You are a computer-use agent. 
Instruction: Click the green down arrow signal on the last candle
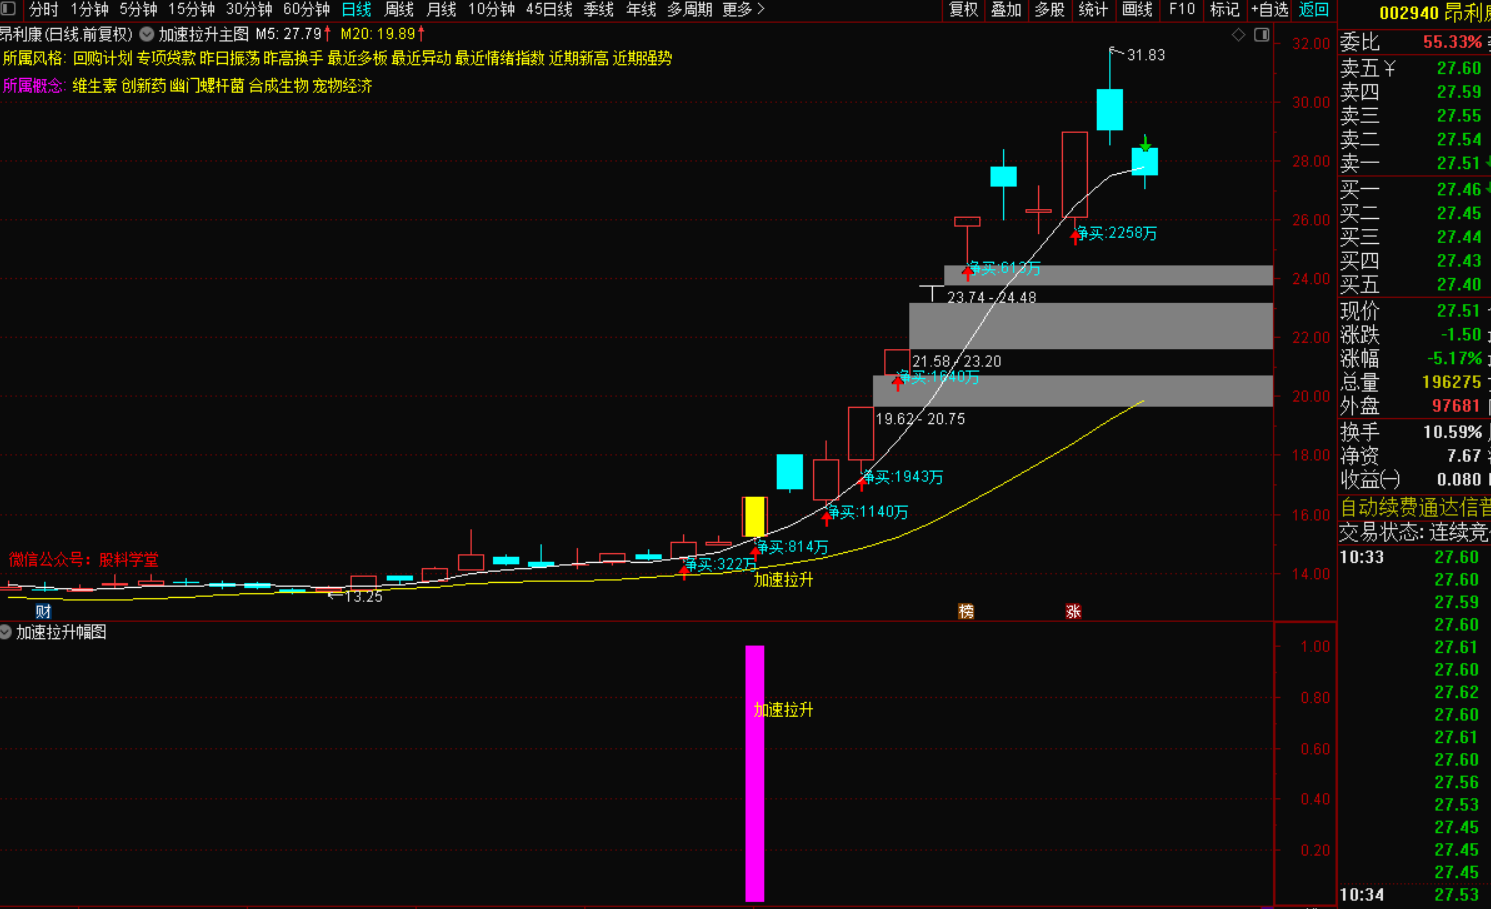tap(1145, 145)
